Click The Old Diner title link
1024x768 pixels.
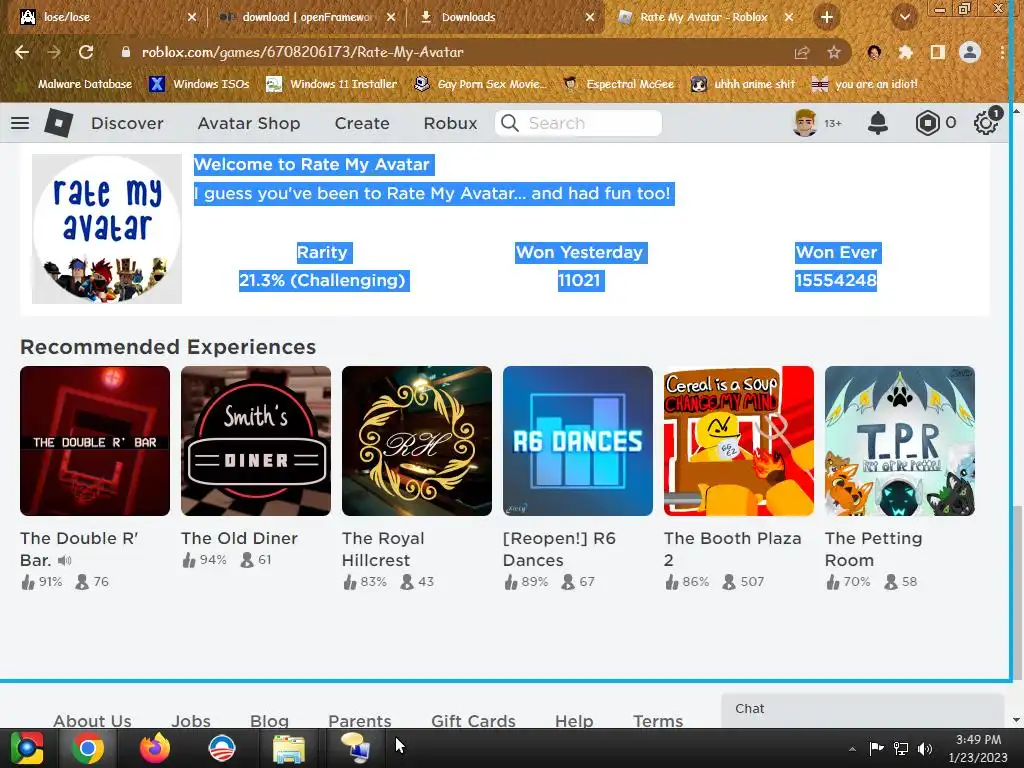click(239, 538)
